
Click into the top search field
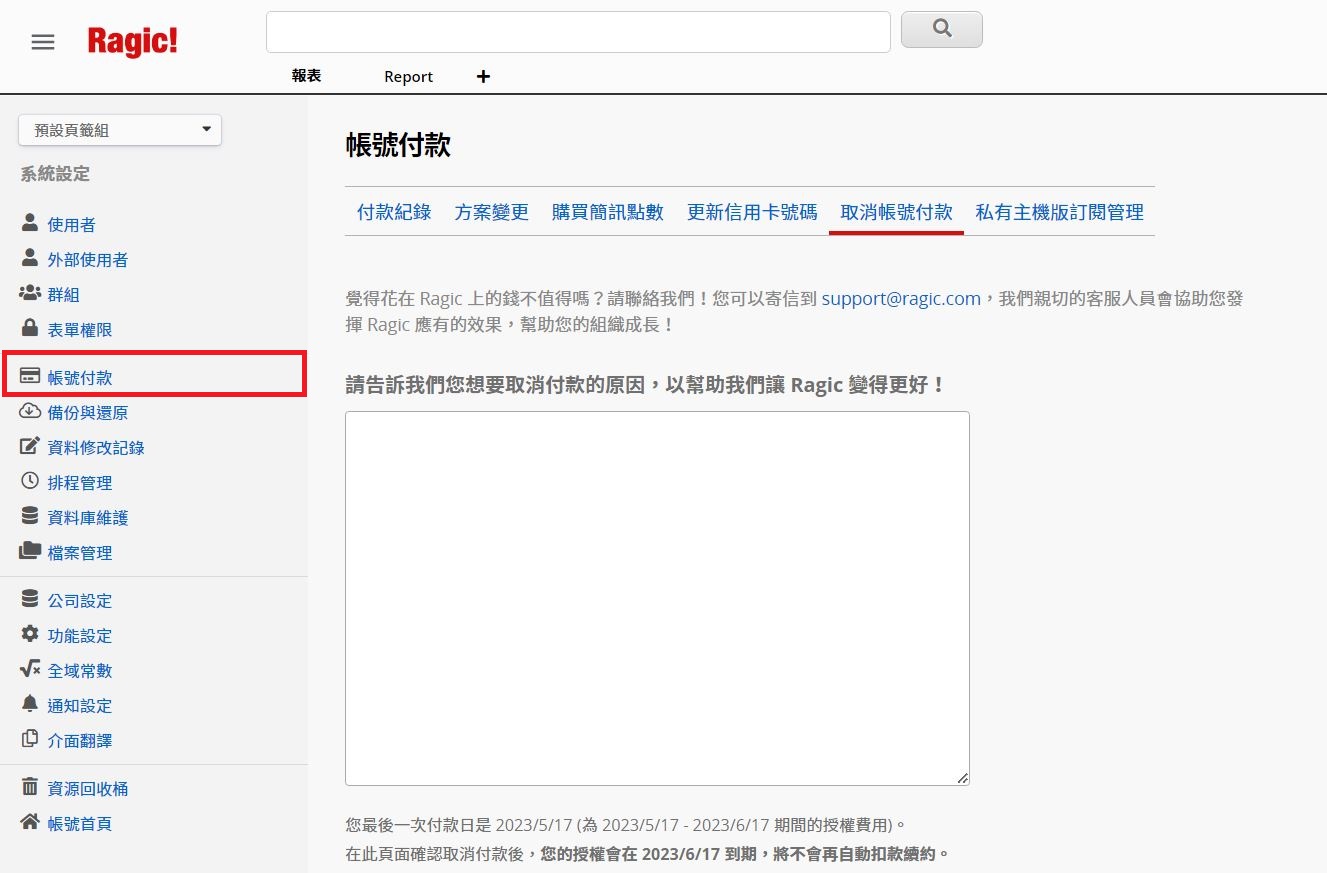click(578, 32)
